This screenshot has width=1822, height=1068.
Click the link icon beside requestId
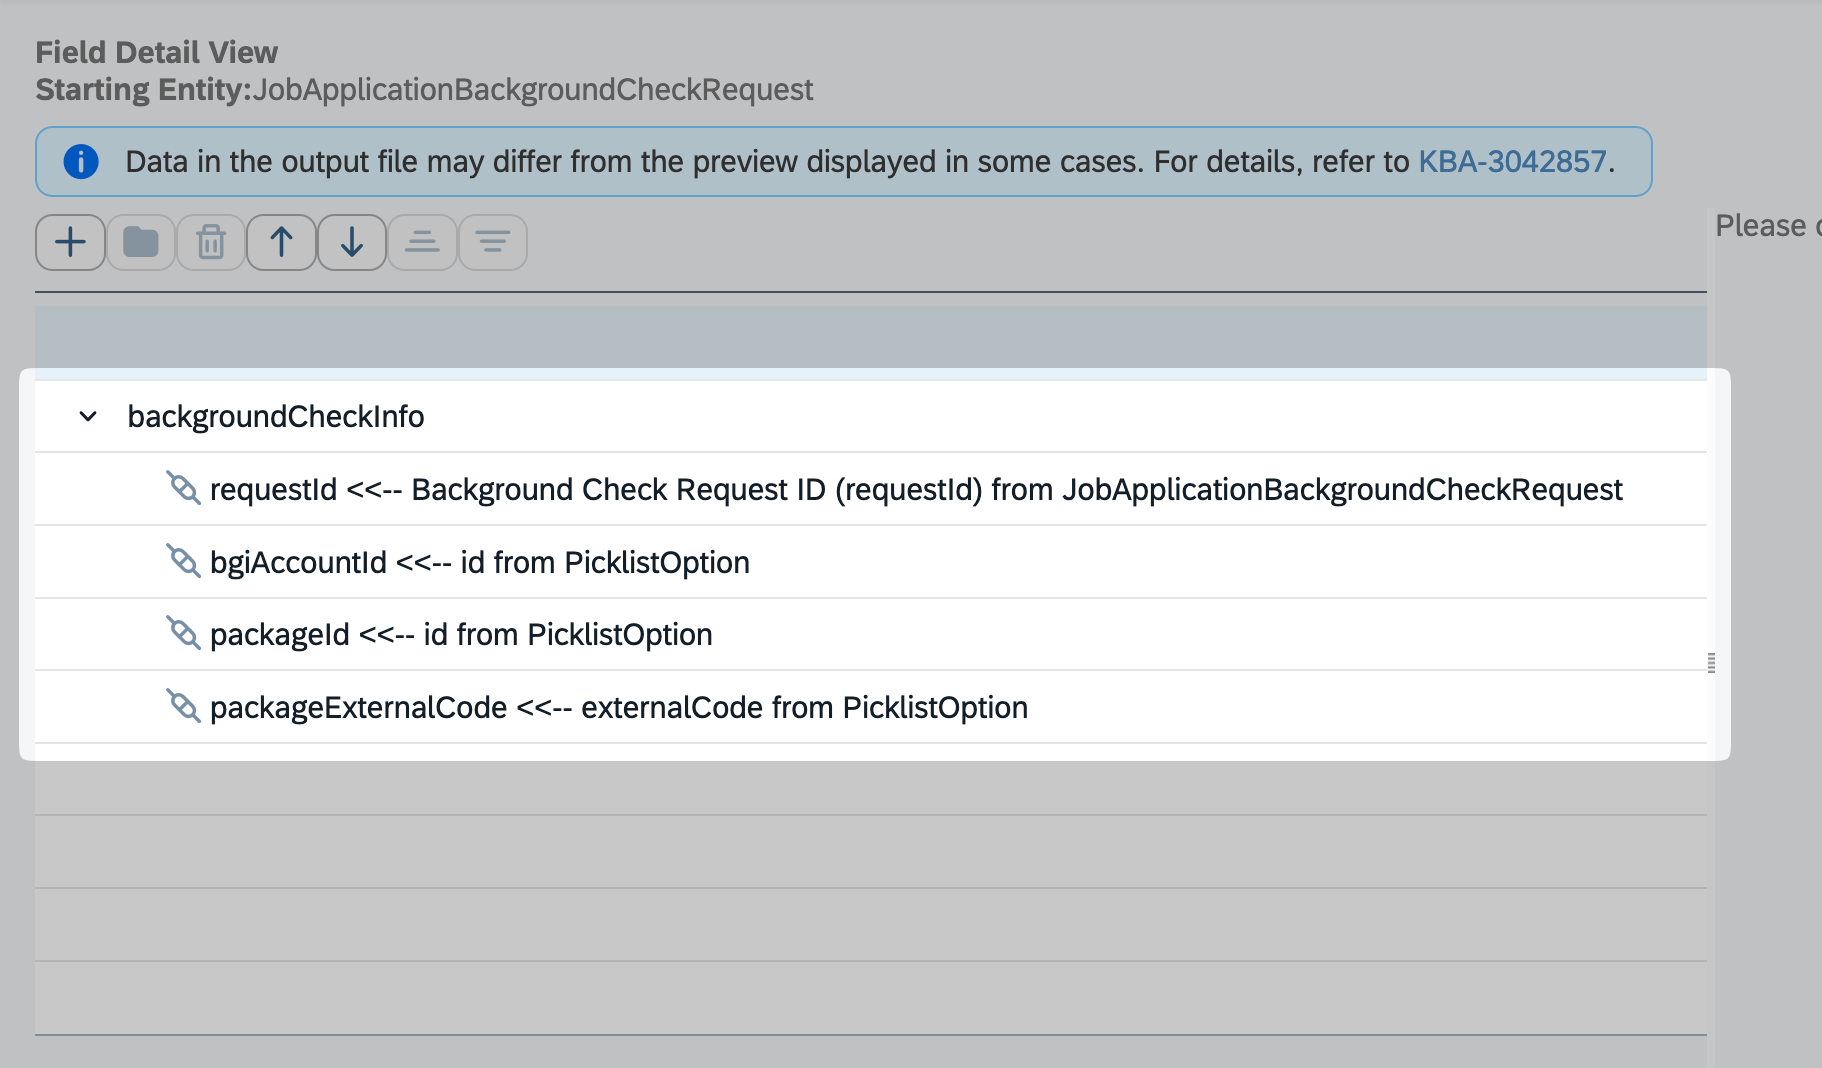[183, 488]
